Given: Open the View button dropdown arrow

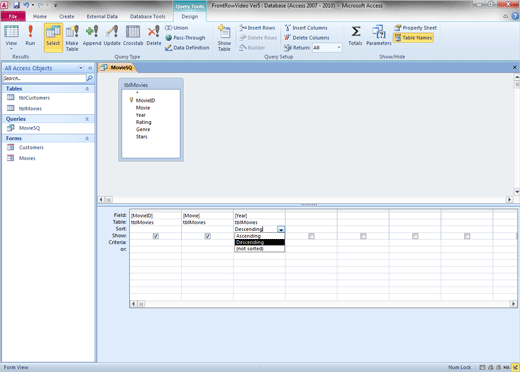Looking at the screenshot, I should tap(11, 49).
